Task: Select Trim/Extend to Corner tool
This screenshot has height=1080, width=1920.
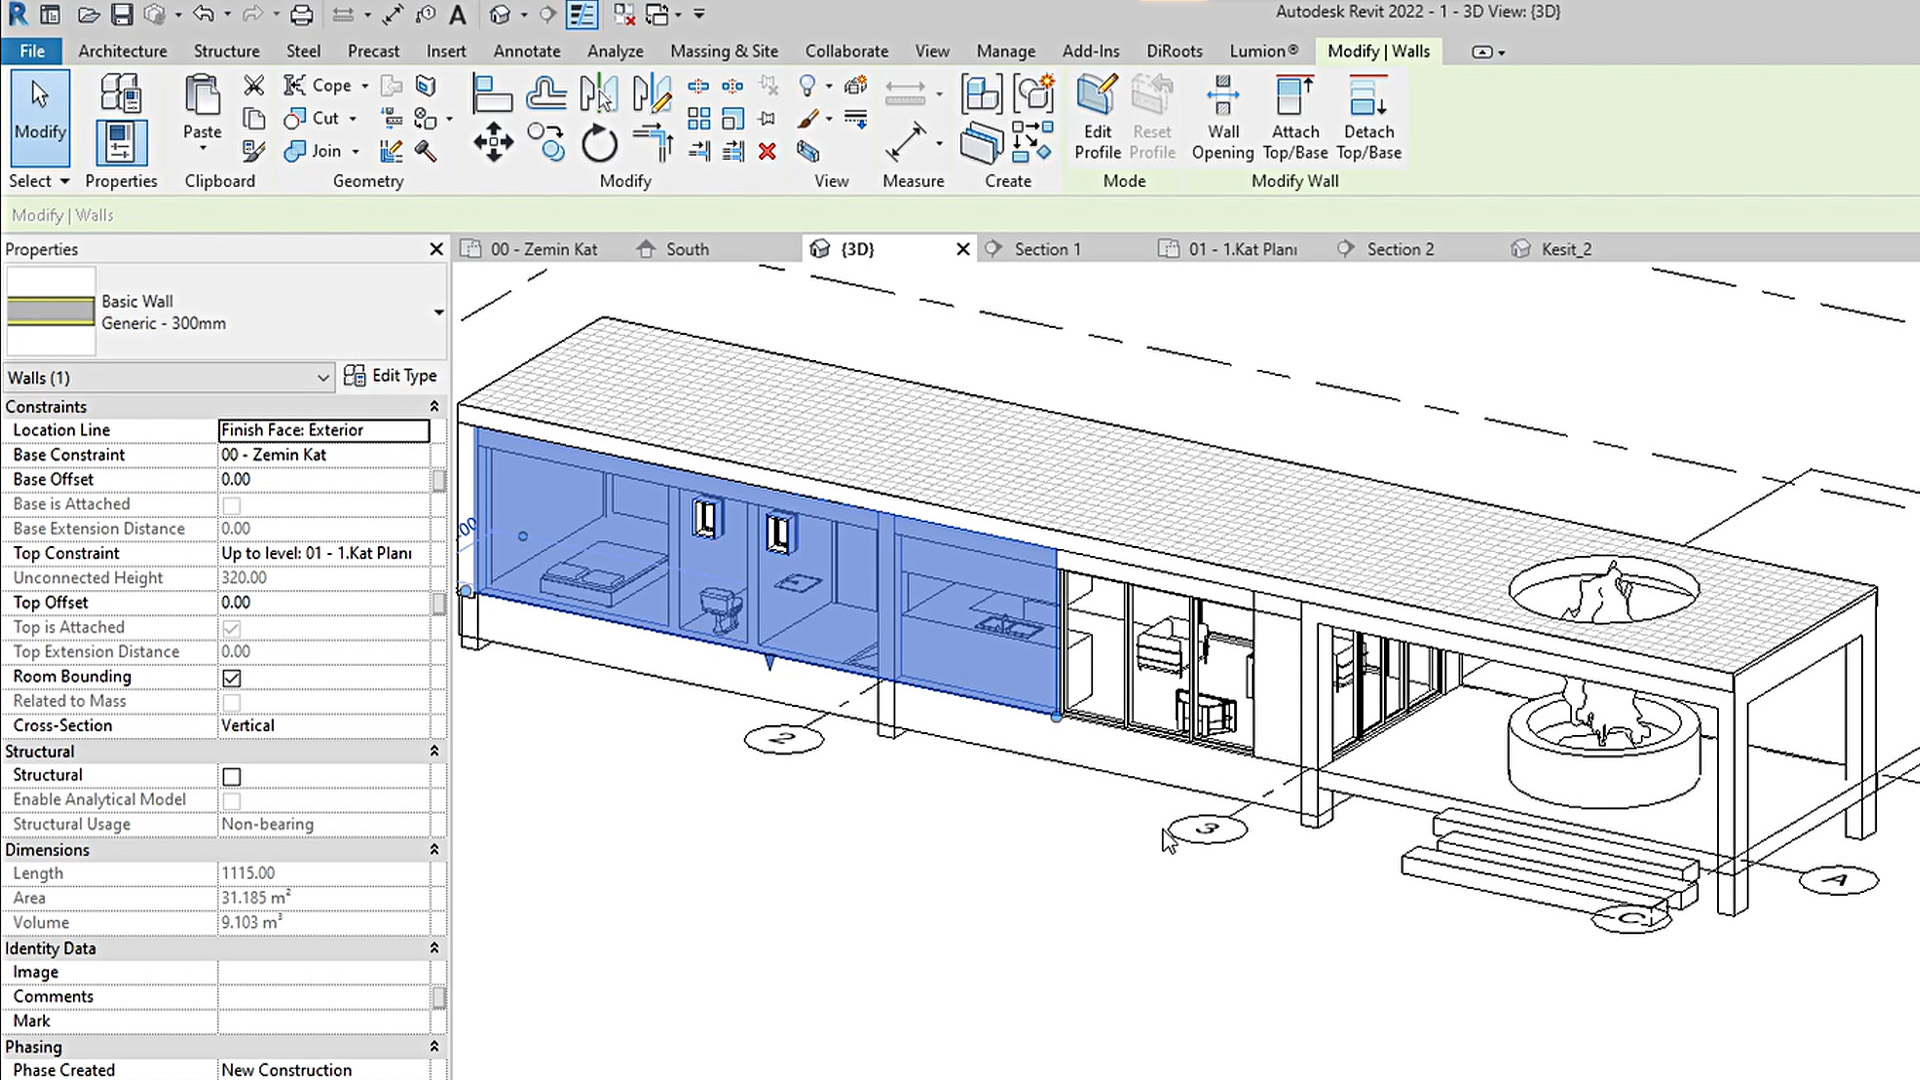Action: (x=652, y=142)
